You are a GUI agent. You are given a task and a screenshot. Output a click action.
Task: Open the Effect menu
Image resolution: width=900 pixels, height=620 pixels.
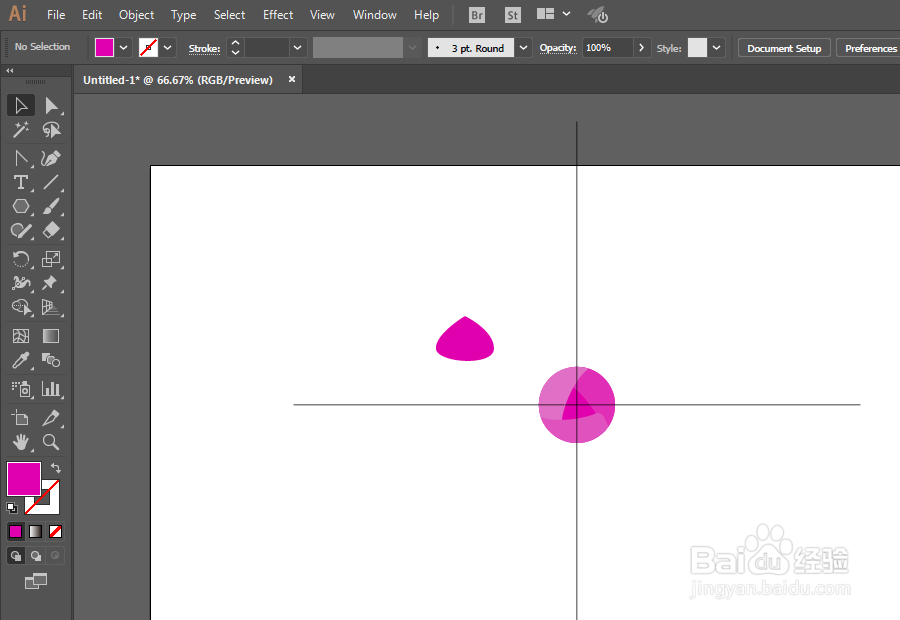point(278,15)
